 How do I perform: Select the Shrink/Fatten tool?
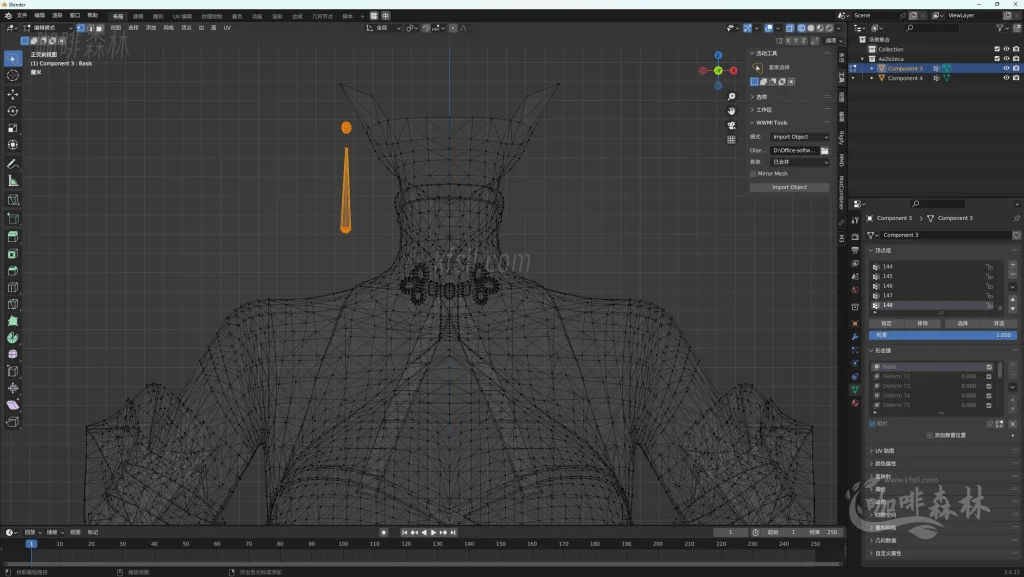point(12,388)
